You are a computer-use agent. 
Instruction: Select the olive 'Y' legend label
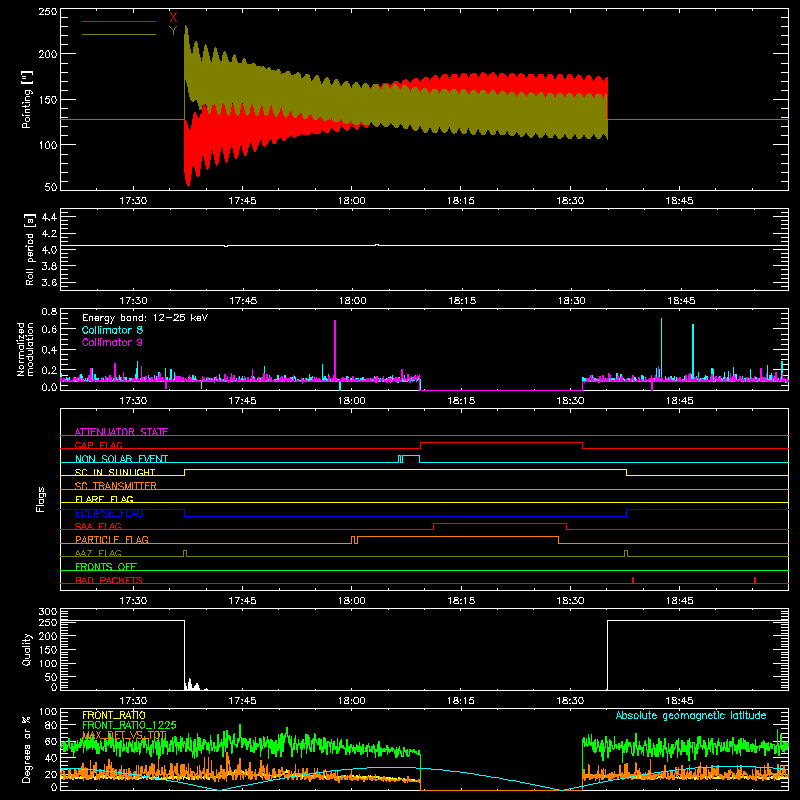173,31
